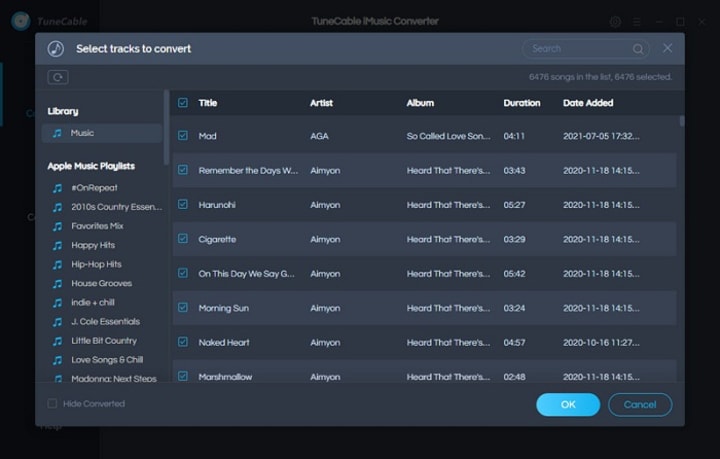Click note icon beside House Grooves
Image resolution: width=720 pixels, height=459 pixels.
pyautogui.click(x=57, y=284)
